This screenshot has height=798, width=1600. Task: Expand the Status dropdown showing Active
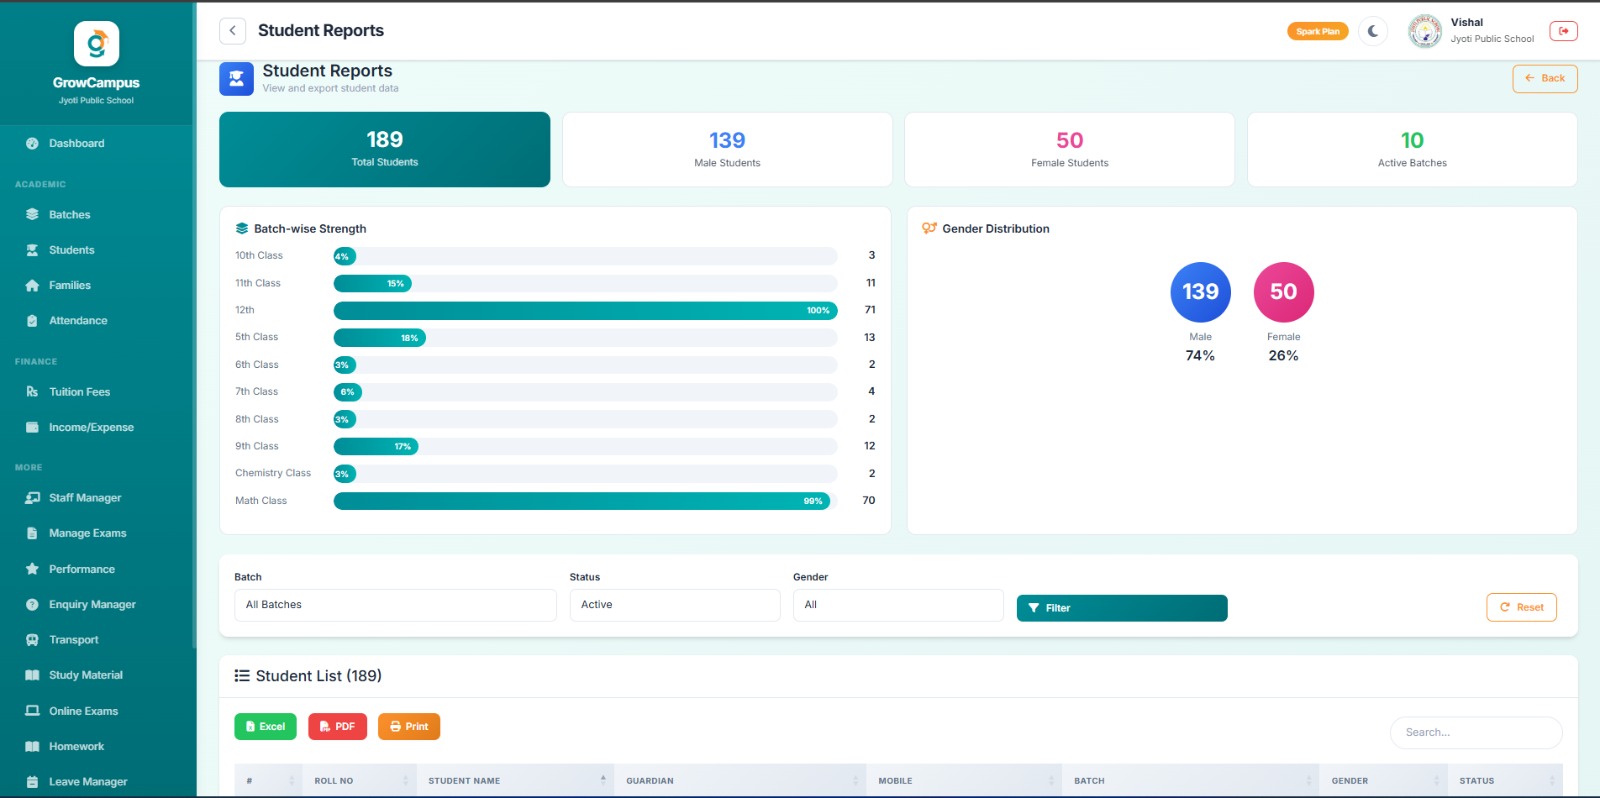coord(674,605)
